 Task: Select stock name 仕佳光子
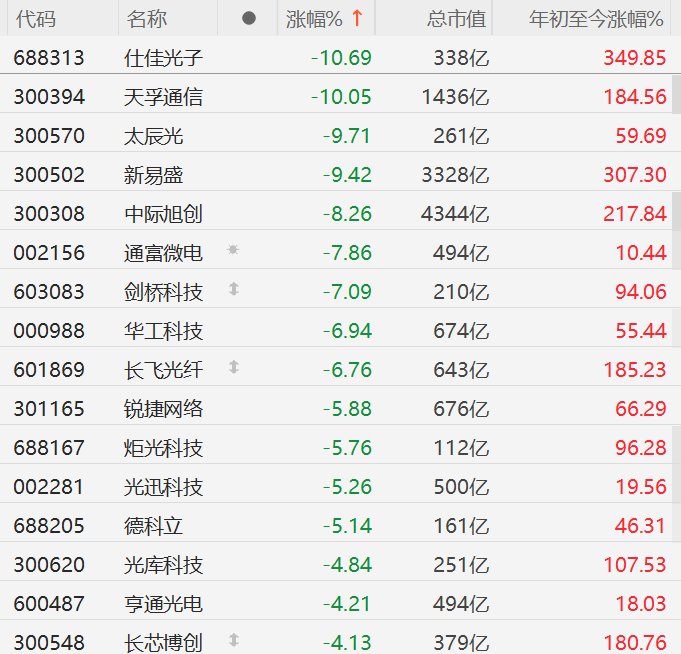163,58
